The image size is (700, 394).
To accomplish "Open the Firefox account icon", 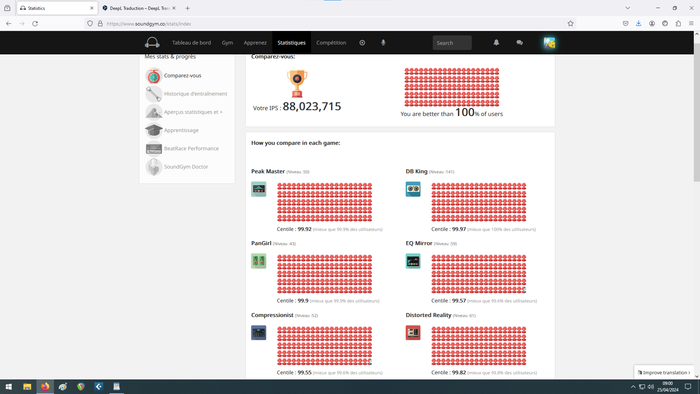I will coord(652,24).
